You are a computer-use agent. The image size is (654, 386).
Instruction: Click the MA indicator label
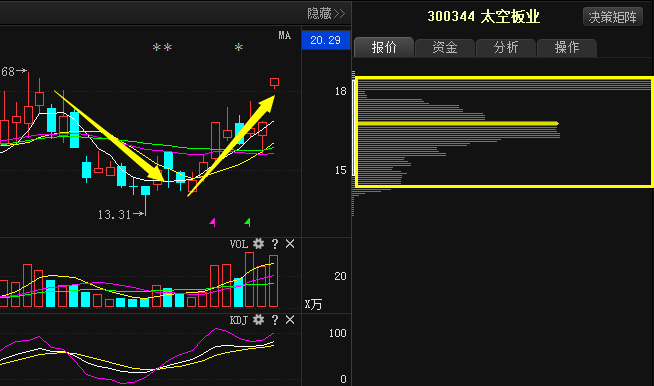(284, 35)
